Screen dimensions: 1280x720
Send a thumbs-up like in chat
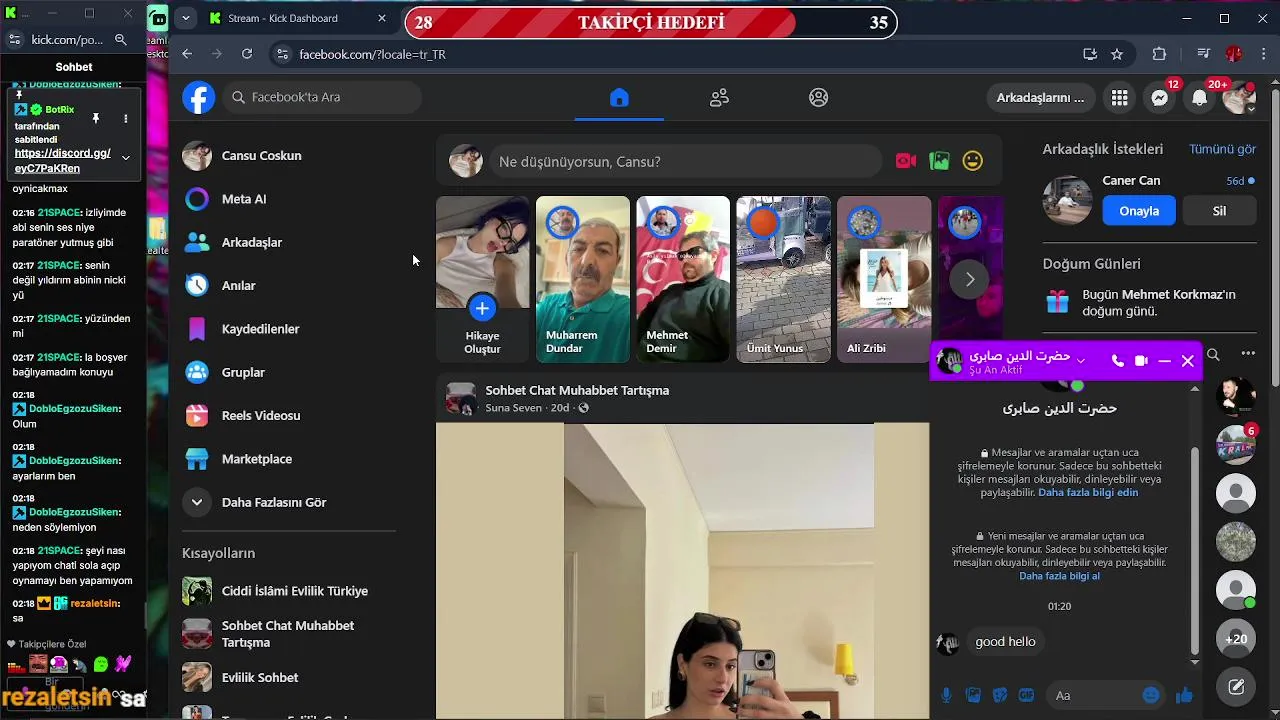(x=1185, y=695)
